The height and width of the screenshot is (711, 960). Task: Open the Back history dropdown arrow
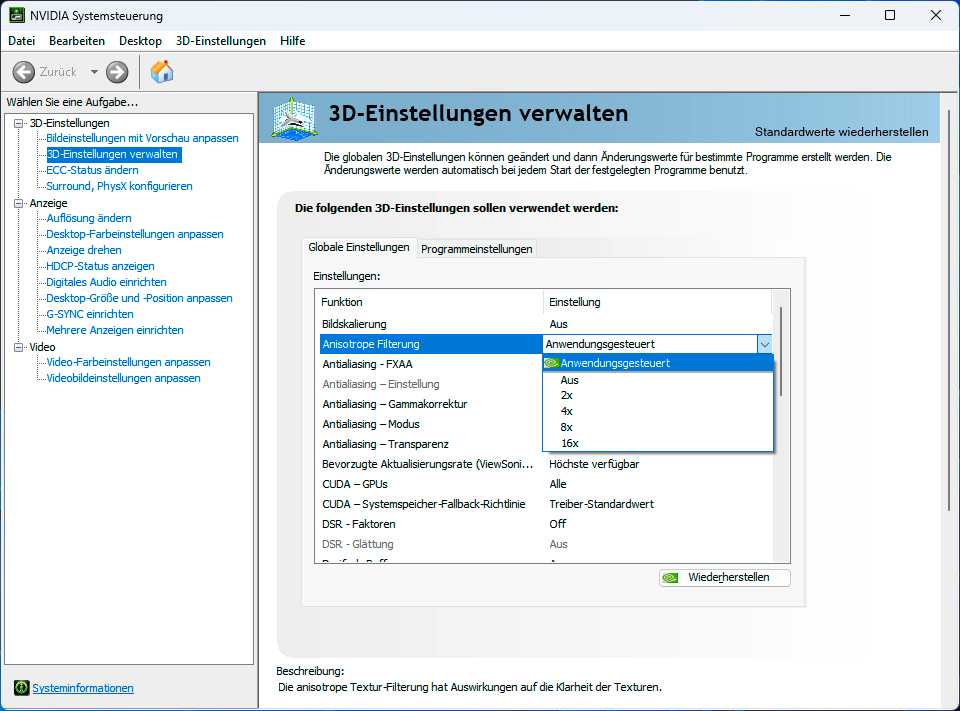point(94,72)
